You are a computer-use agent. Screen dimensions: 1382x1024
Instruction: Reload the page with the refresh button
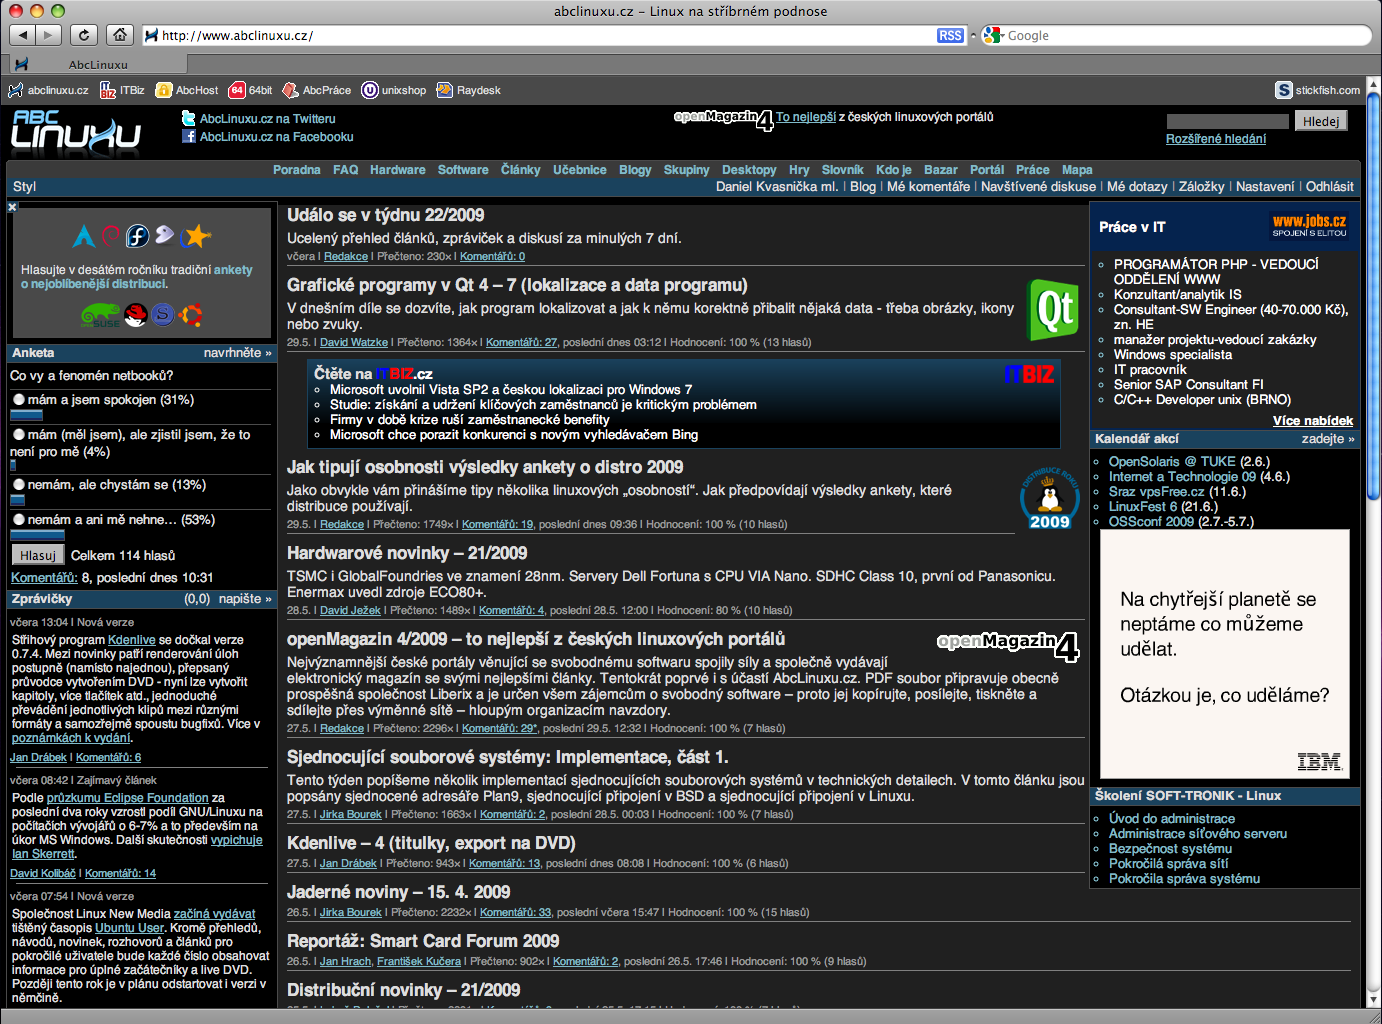(84, 35)
